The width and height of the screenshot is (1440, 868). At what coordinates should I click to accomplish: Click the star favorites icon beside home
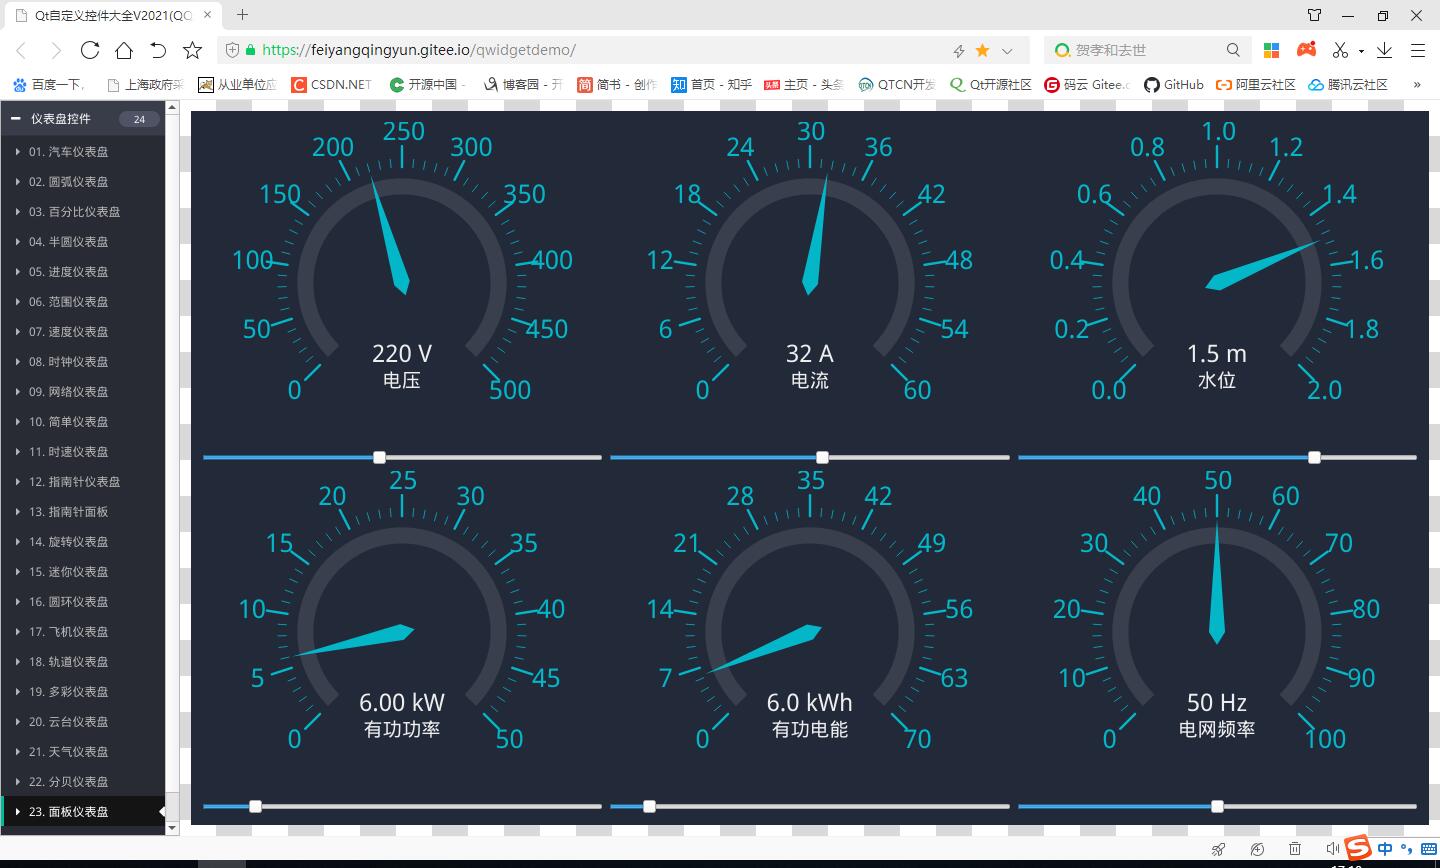[x=193, y=50]
